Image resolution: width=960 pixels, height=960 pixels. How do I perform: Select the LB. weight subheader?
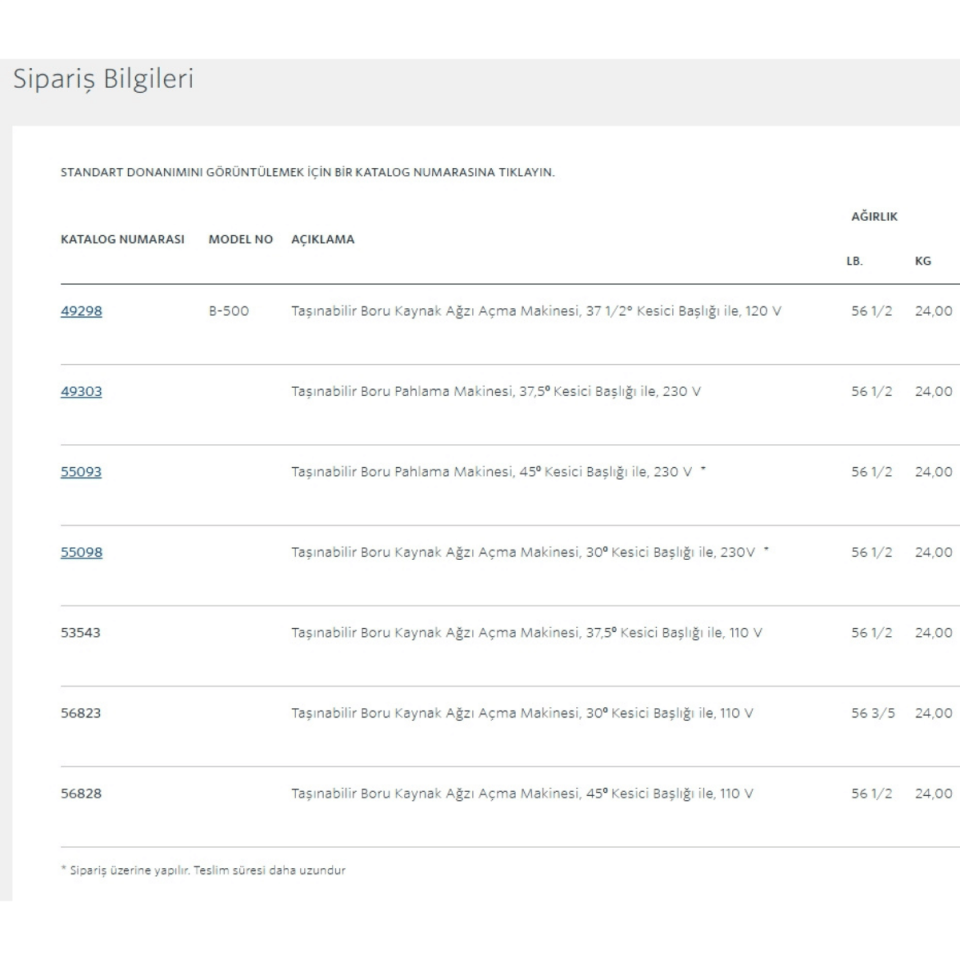pos(854,261)
